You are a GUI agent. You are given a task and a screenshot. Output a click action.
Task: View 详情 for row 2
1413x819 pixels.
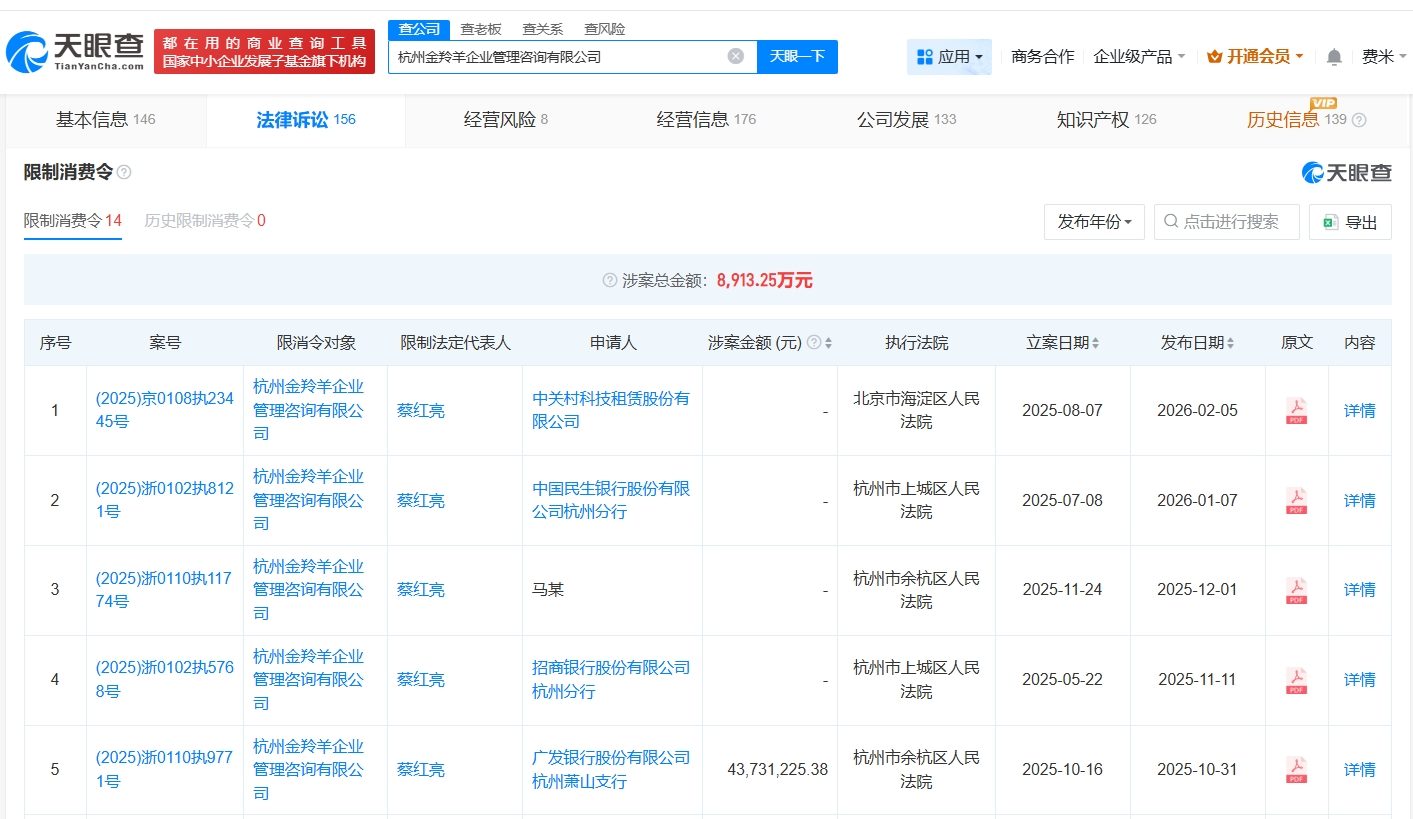point(1359,500)
